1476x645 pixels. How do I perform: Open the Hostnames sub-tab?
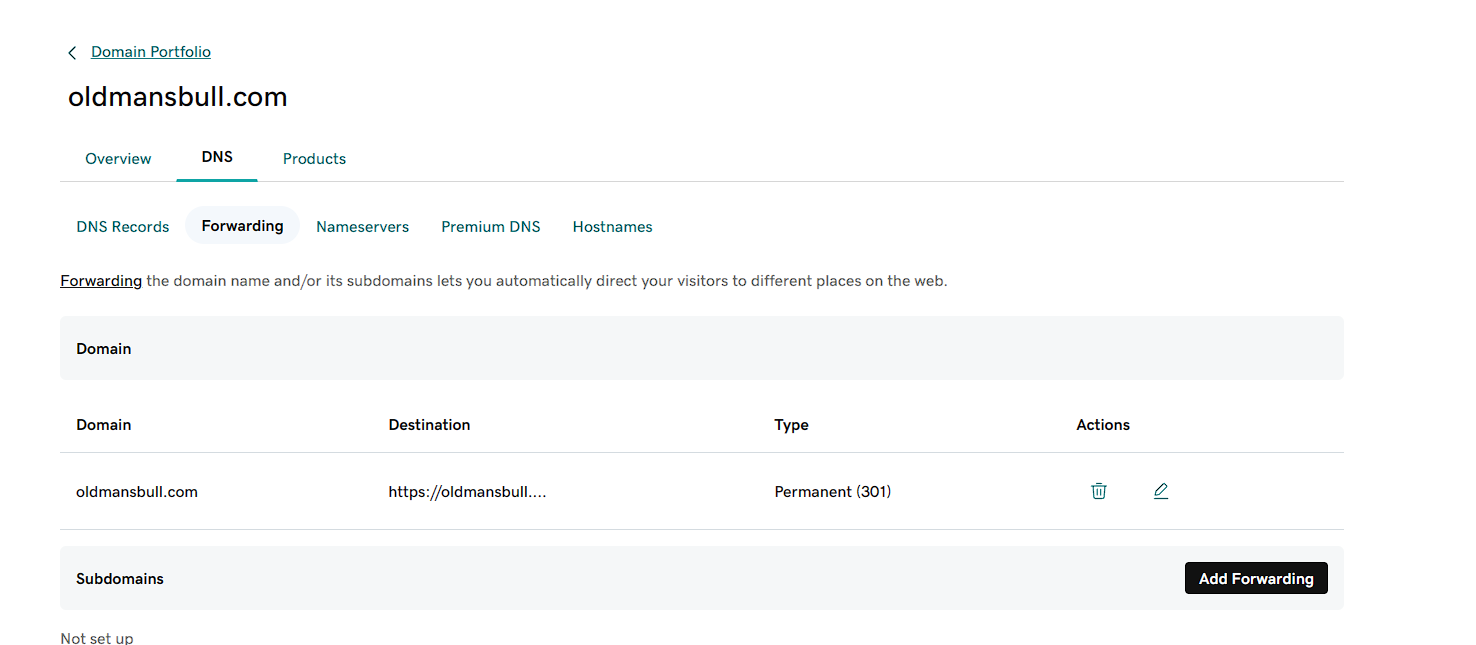[612, 227]
